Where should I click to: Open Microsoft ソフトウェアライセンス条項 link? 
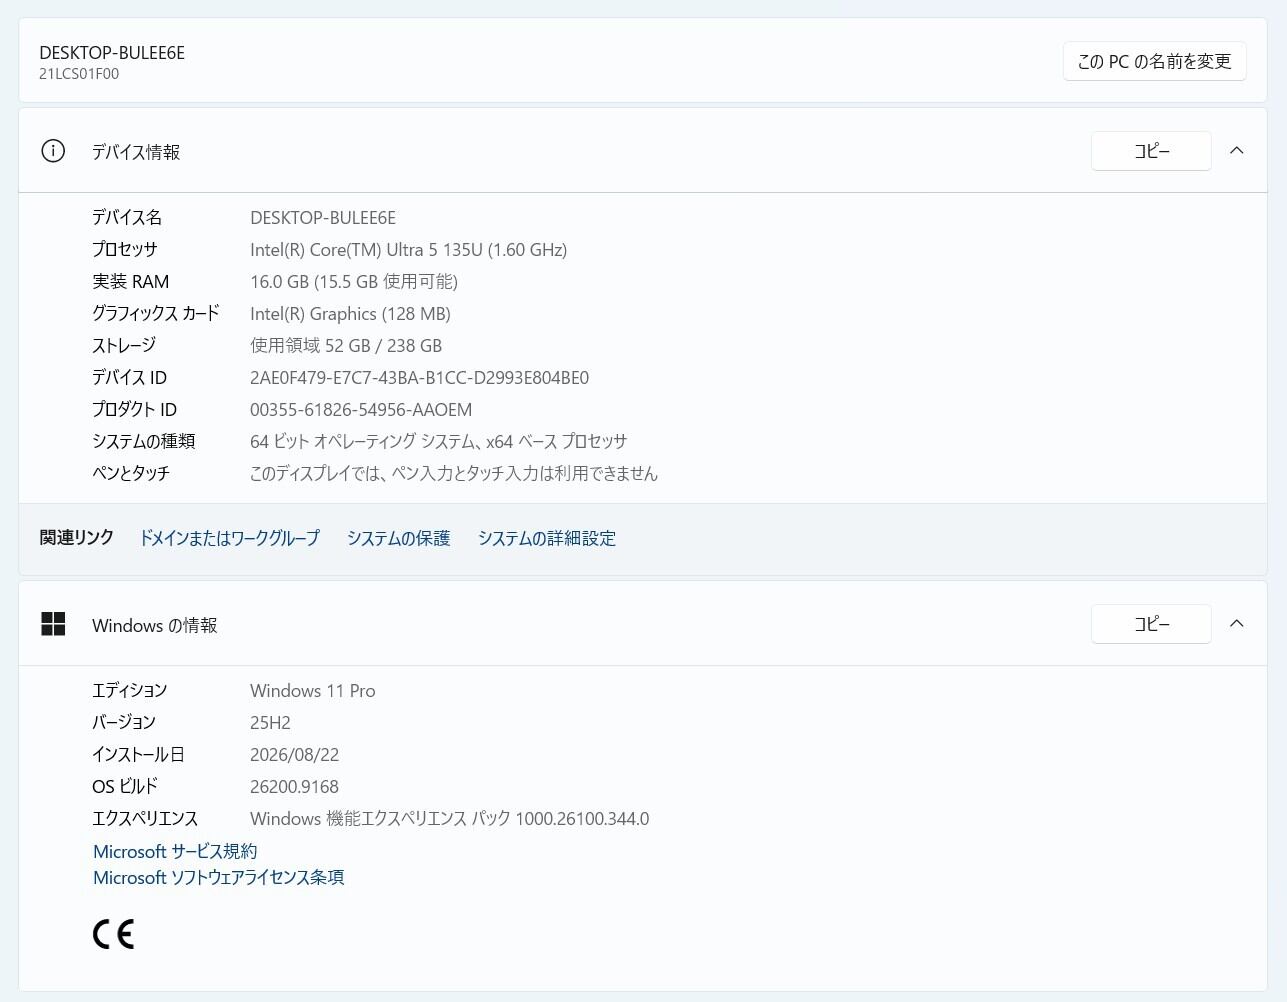pos(219,877)
